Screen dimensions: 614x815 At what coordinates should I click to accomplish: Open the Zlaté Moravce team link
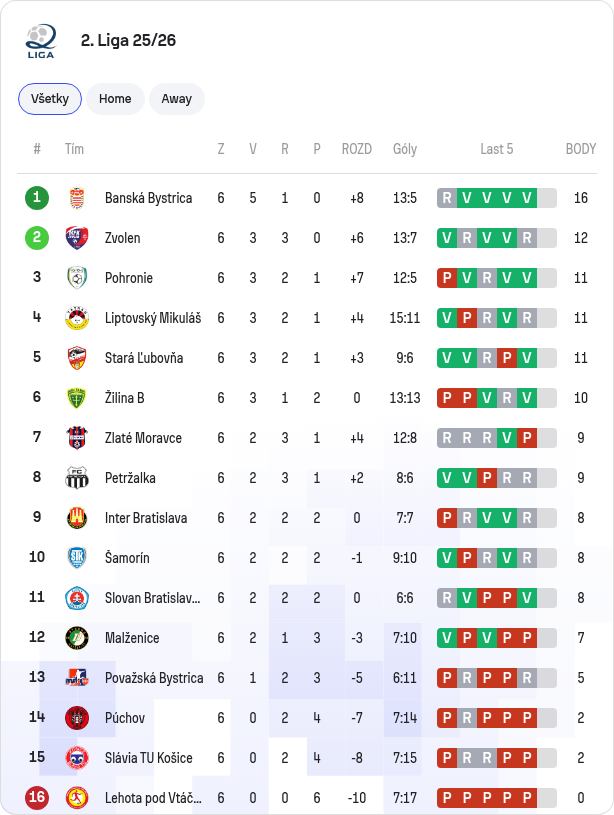pos(143,438)
